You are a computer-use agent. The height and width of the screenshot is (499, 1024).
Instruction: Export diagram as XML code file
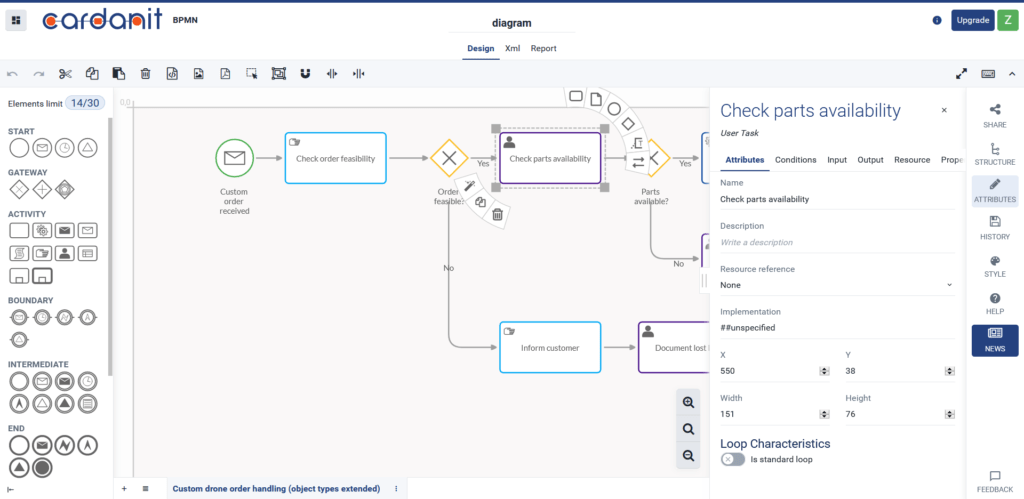pos(172,74)
